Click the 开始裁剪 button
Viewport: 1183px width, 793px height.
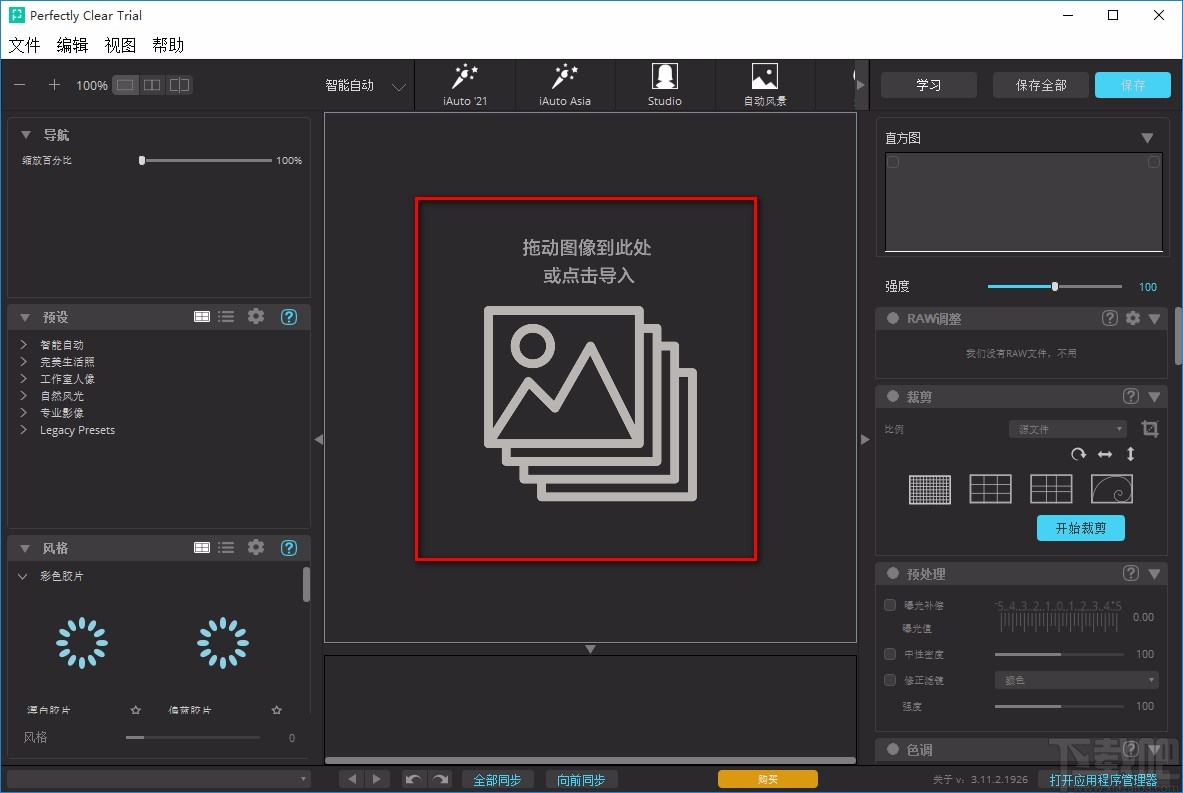coord(1080,528)
